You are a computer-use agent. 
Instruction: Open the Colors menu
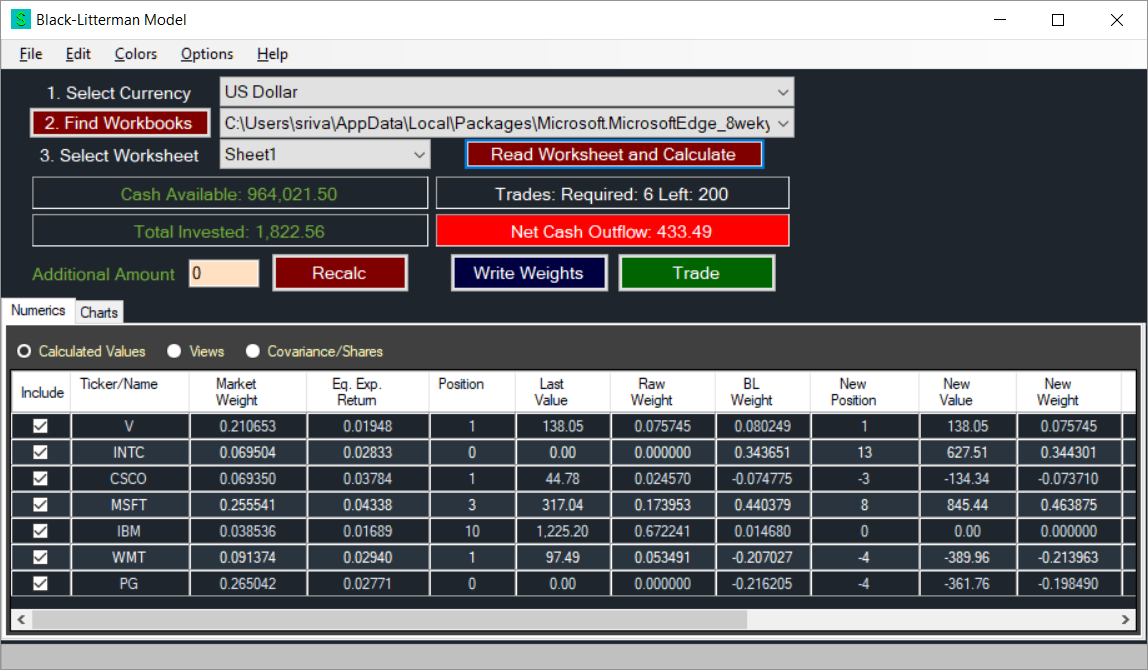click(x=135, y=54)
